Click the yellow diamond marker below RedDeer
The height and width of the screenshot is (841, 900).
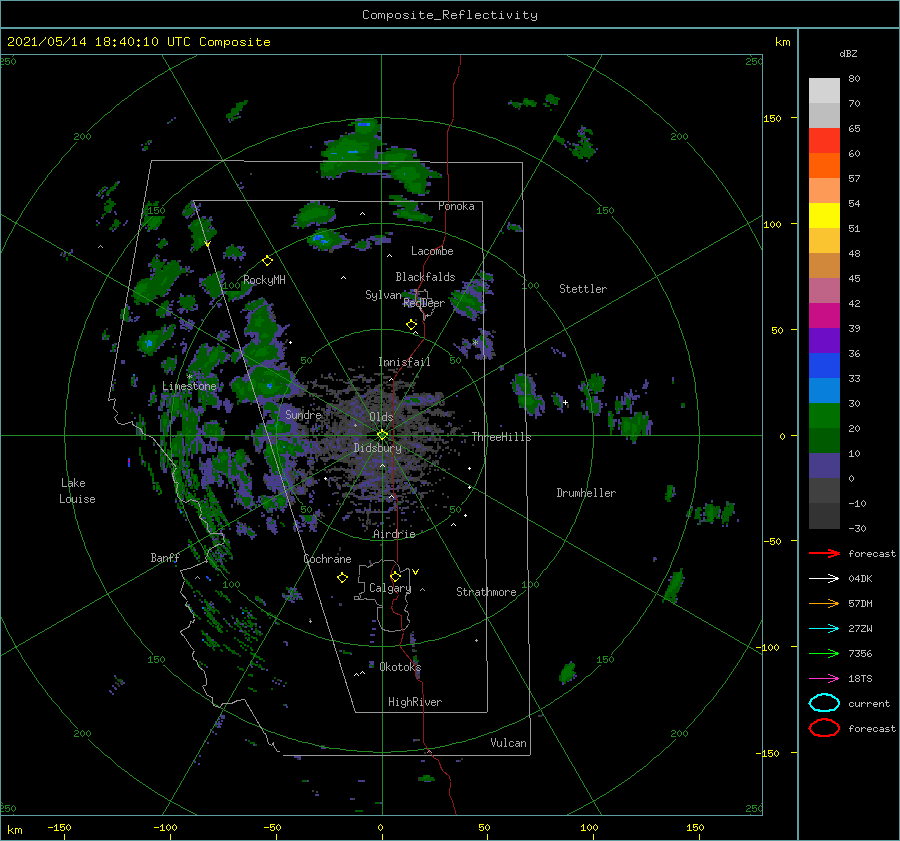[x=411, y=325]
